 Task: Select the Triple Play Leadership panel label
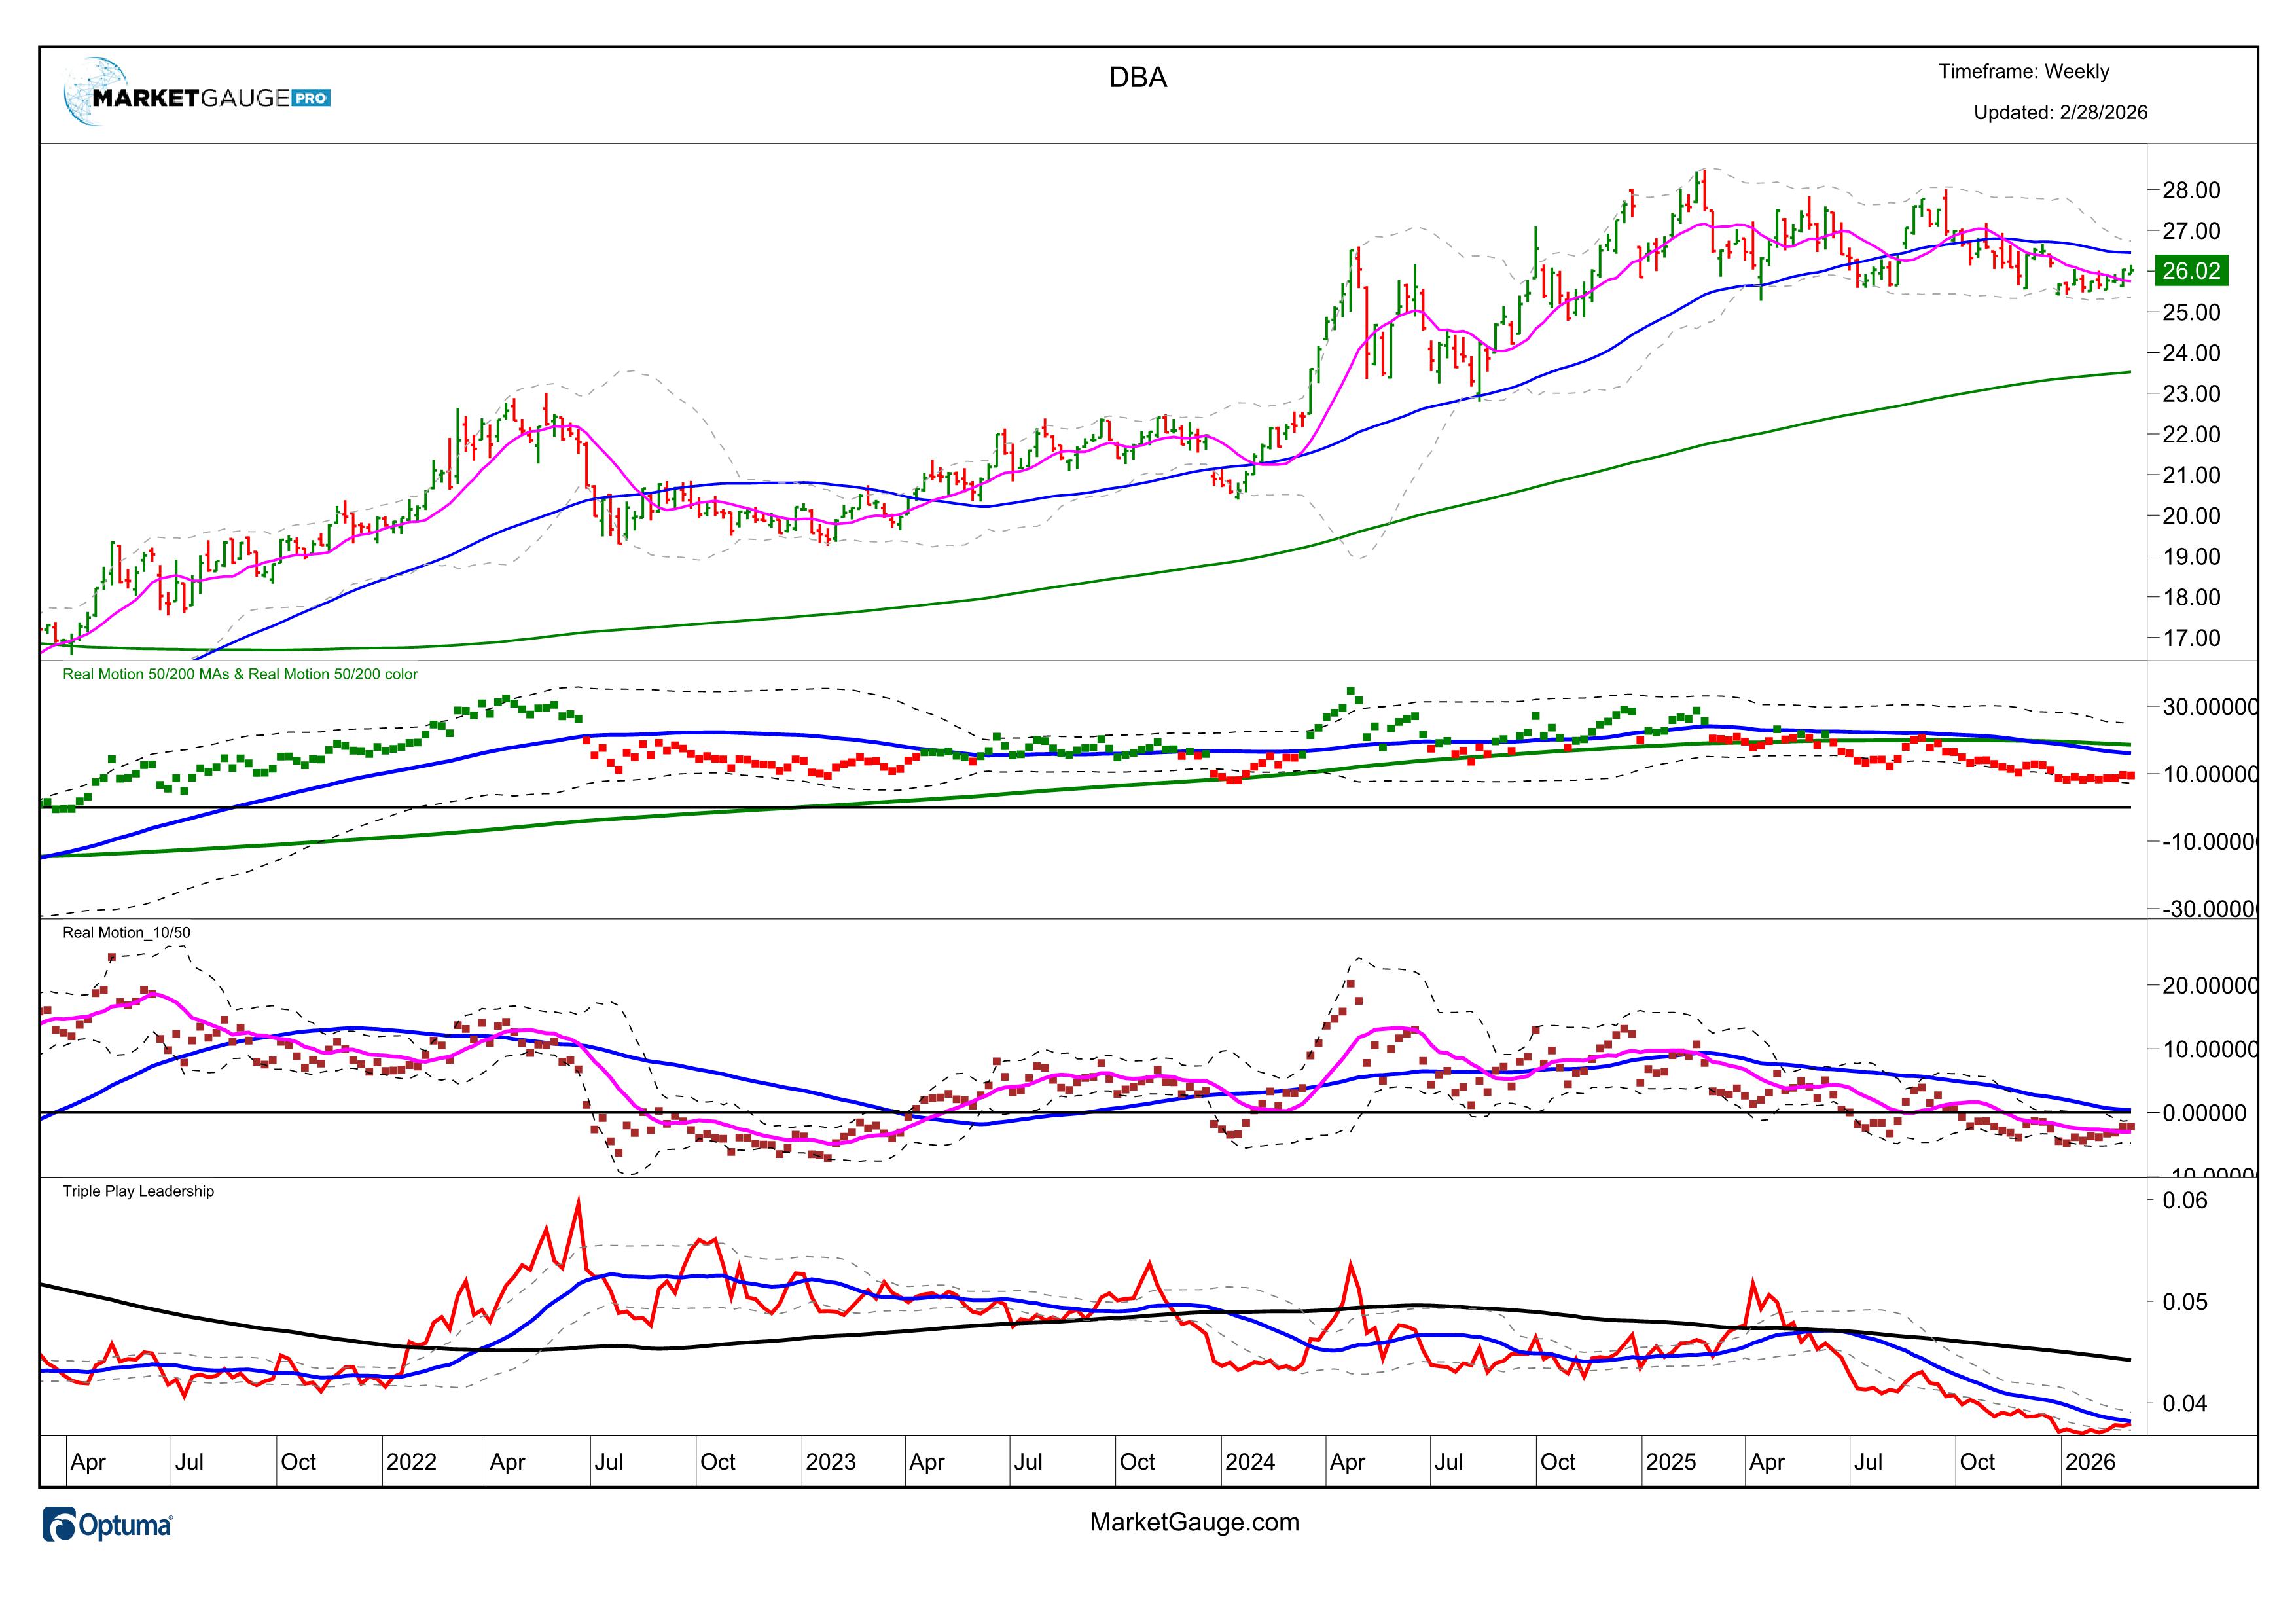click(138, 1191)
